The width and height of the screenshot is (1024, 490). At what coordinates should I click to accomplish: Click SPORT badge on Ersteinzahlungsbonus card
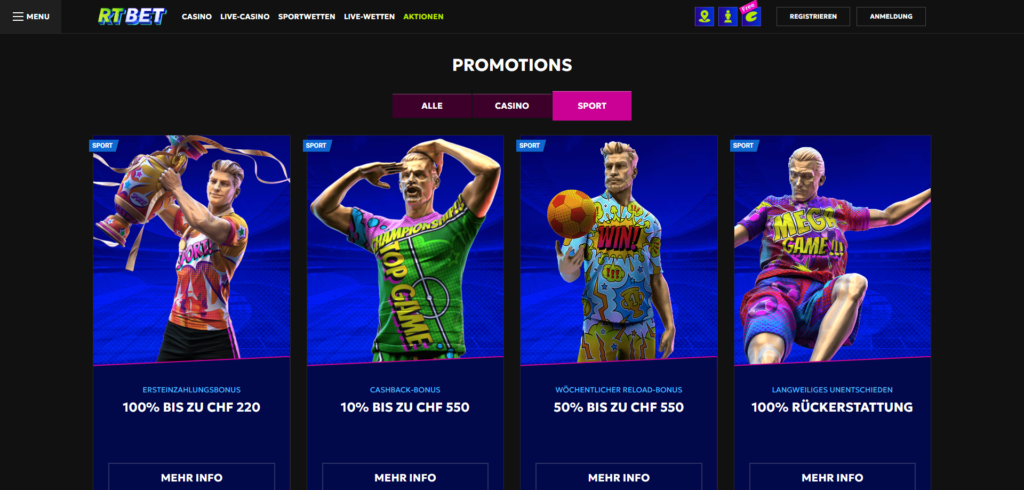click(x=103, y=146)
